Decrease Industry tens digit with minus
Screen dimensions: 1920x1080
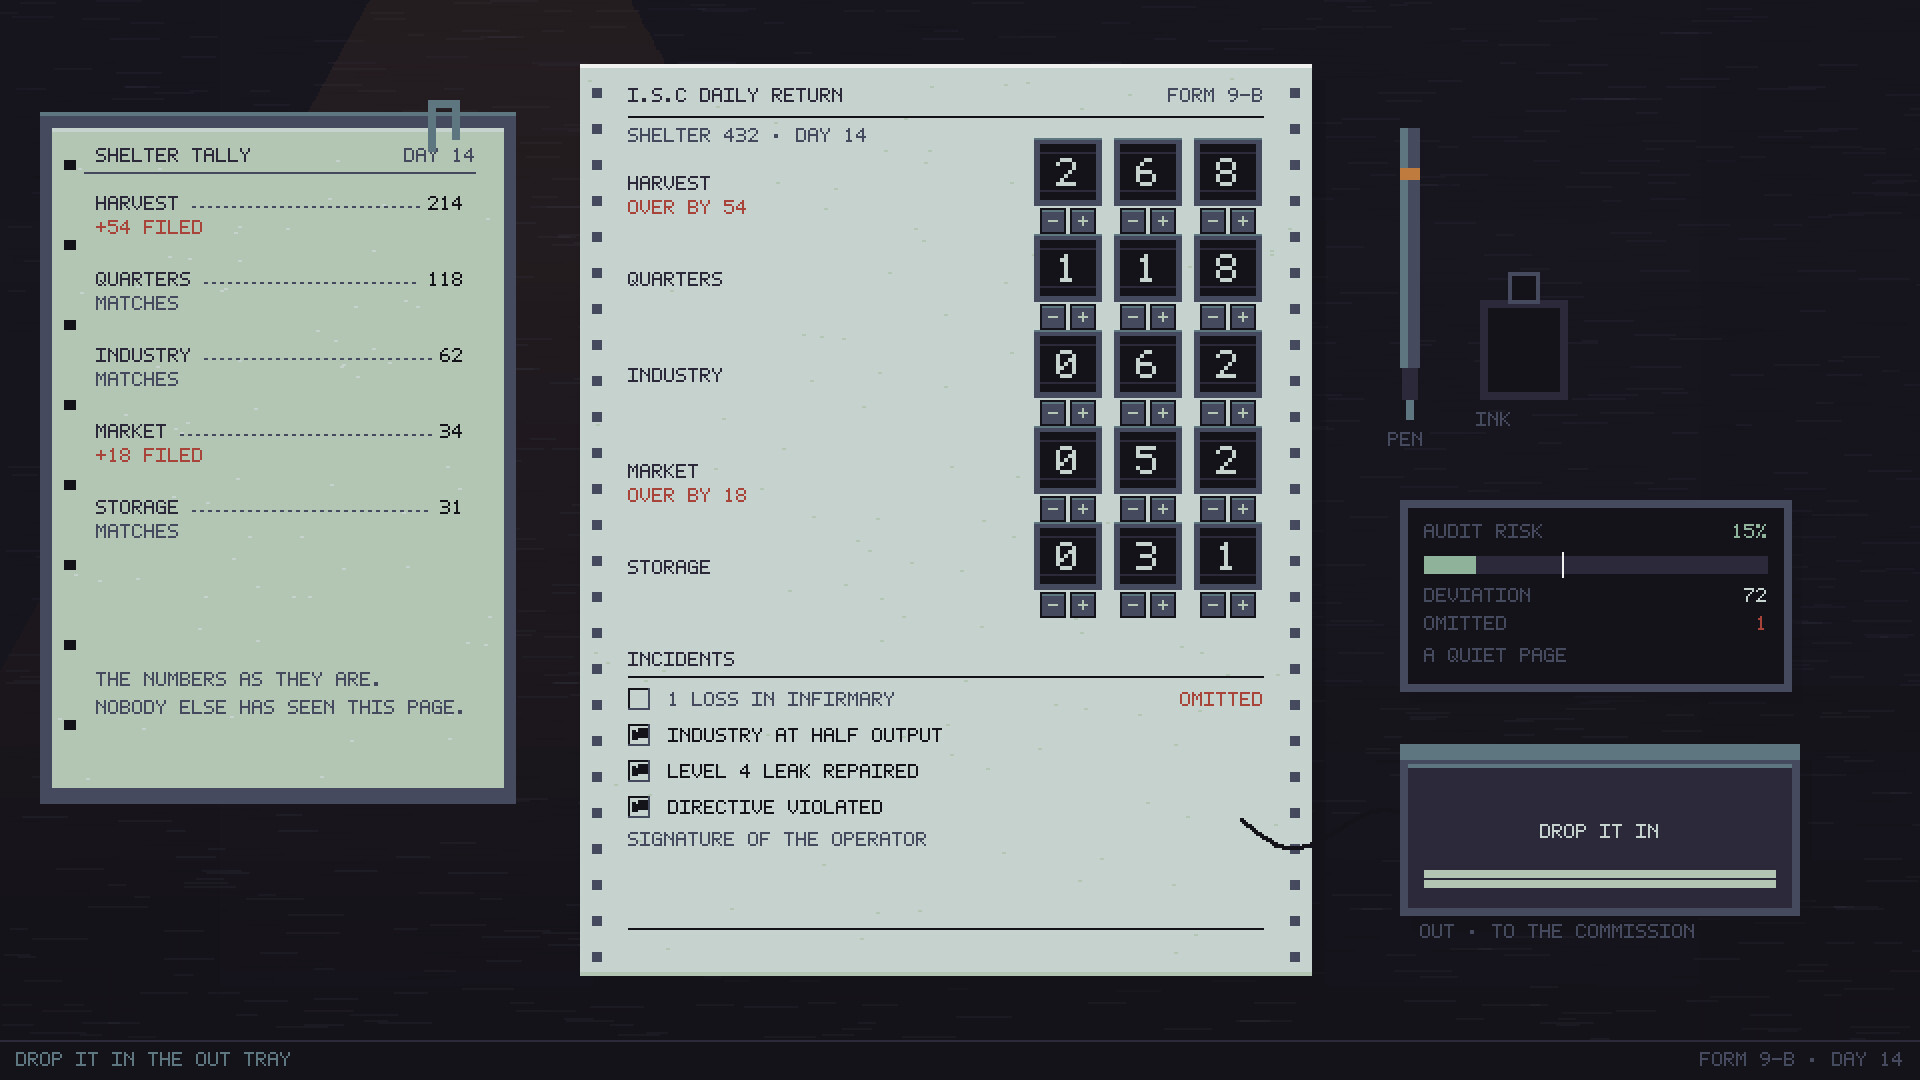1133,413
